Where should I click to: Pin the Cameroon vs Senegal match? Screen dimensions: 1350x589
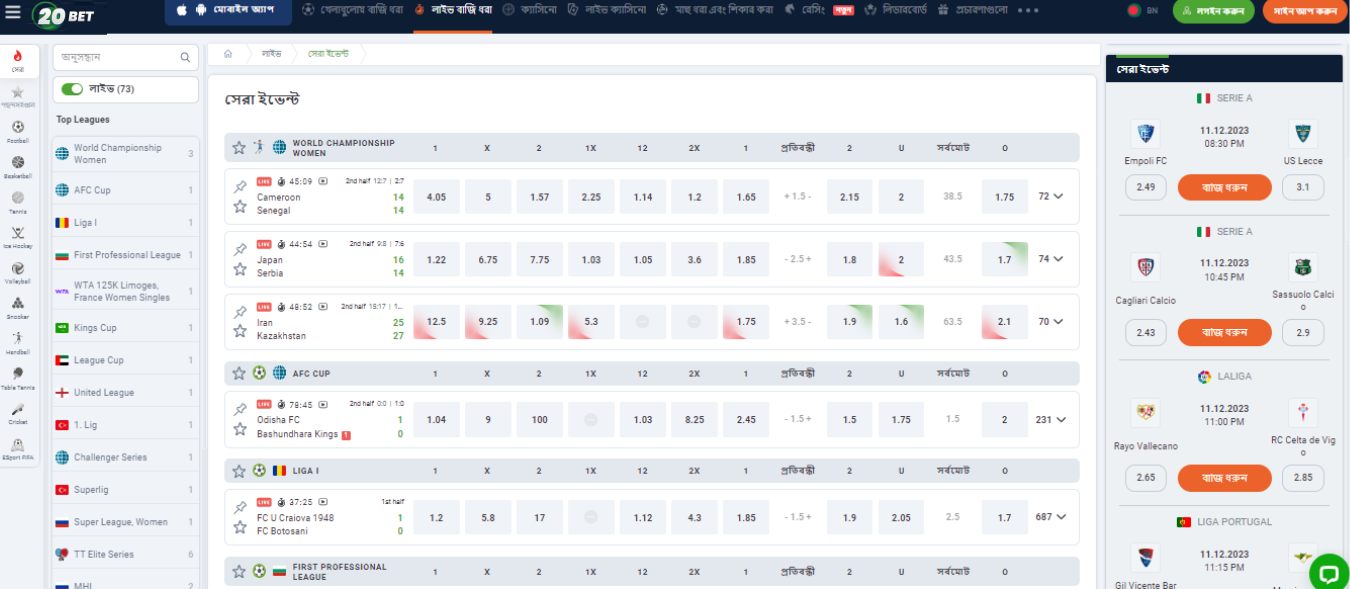[x=240, y=187]
